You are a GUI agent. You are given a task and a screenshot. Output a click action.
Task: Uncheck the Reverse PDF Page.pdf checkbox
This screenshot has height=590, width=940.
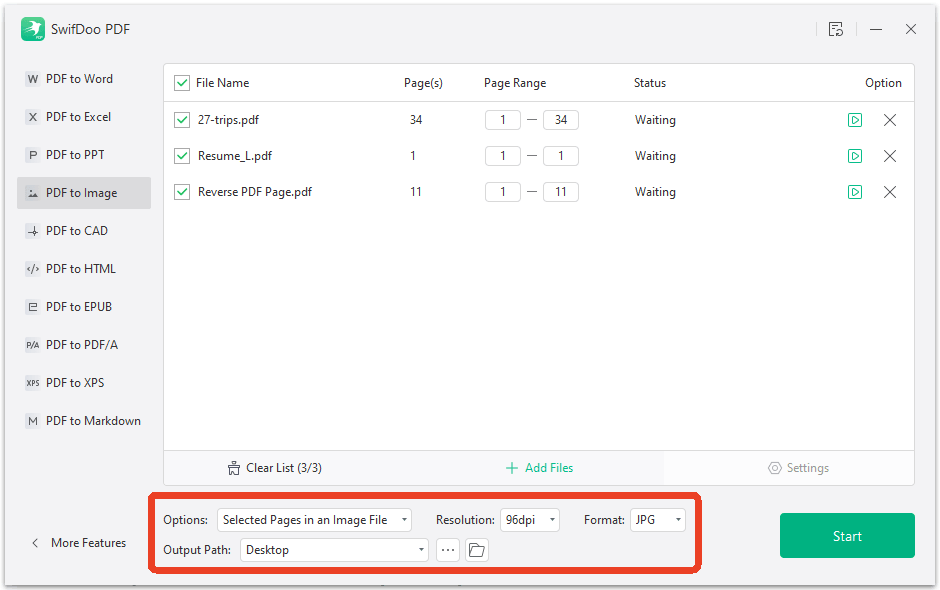pyautogui.click(x=182, y=192)
